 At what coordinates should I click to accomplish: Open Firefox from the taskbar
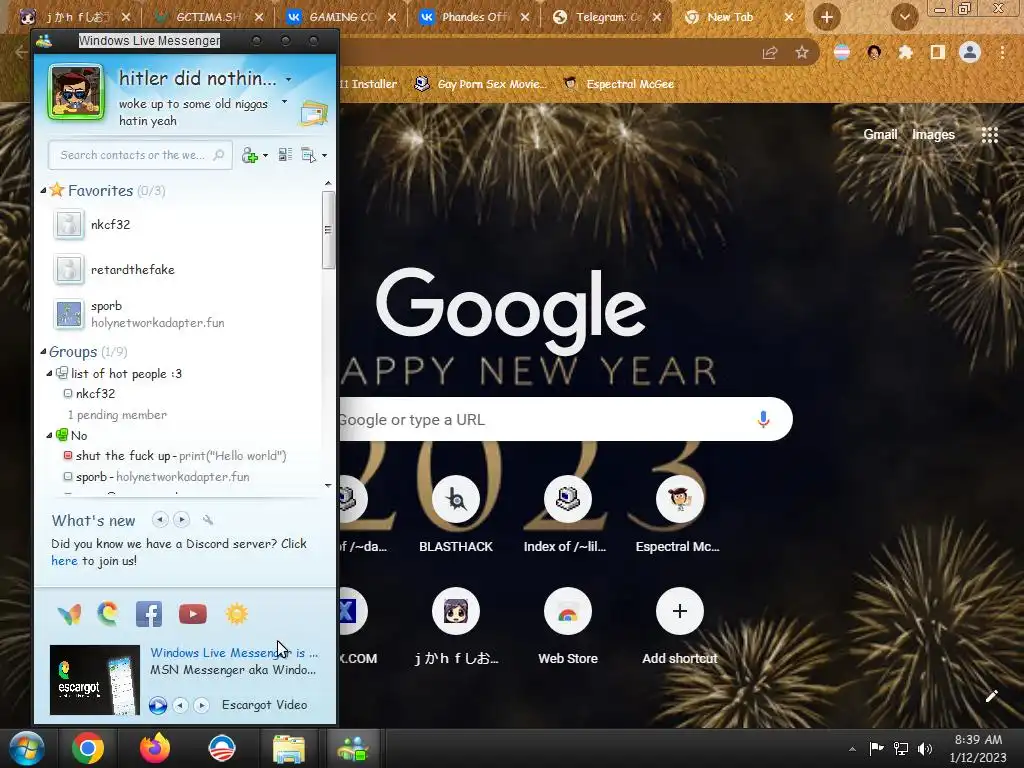click(x=155, y=748)
